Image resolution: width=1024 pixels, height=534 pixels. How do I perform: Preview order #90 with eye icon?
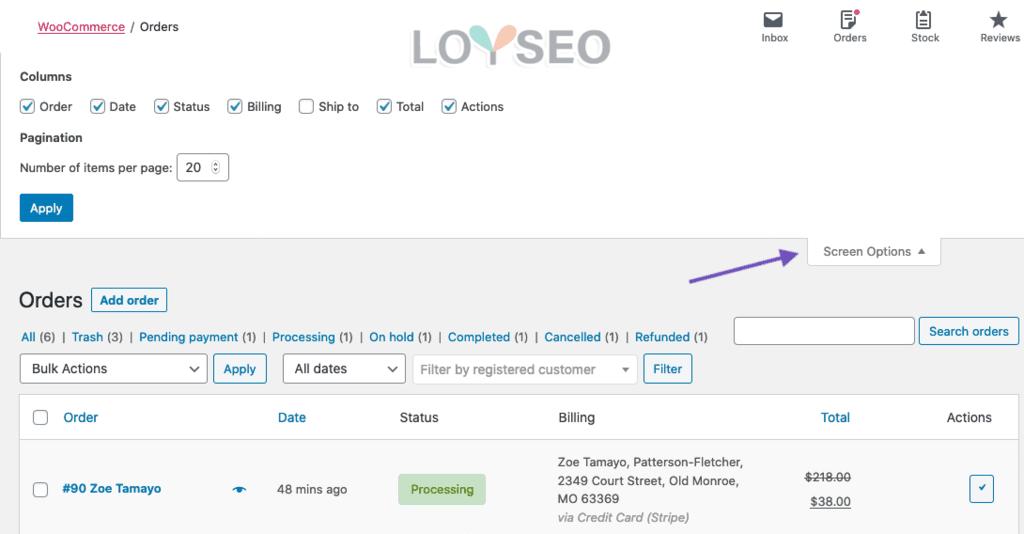click(x=239, y=489)
